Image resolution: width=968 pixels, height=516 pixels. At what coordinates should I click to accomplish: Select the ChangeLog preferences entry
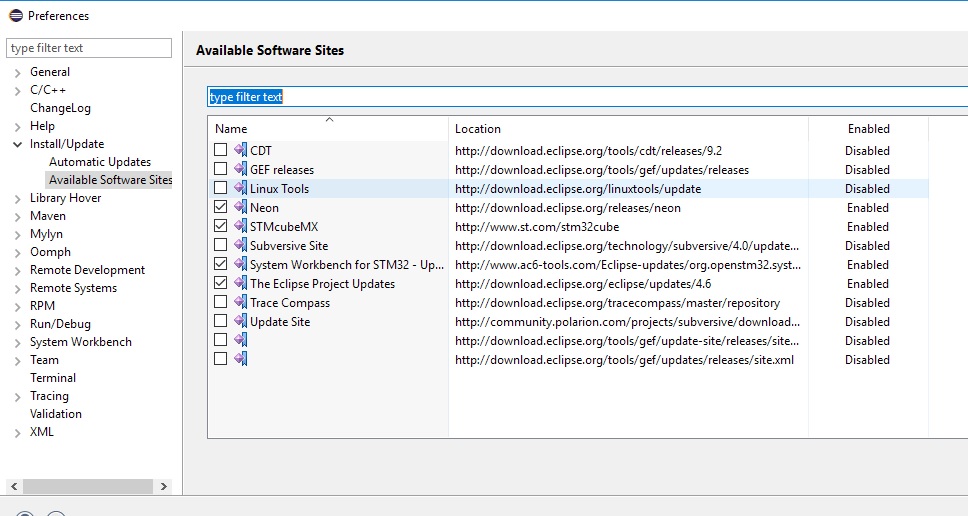[x=60, y=108]
